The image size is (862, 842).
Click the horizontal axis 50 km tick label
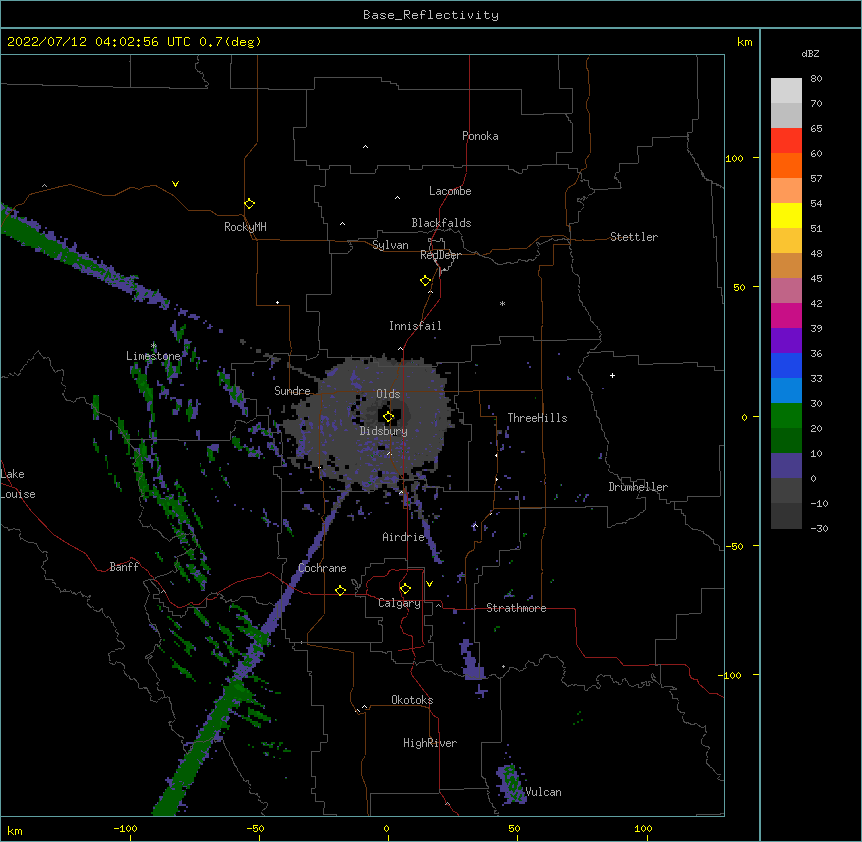pos(514,828)
